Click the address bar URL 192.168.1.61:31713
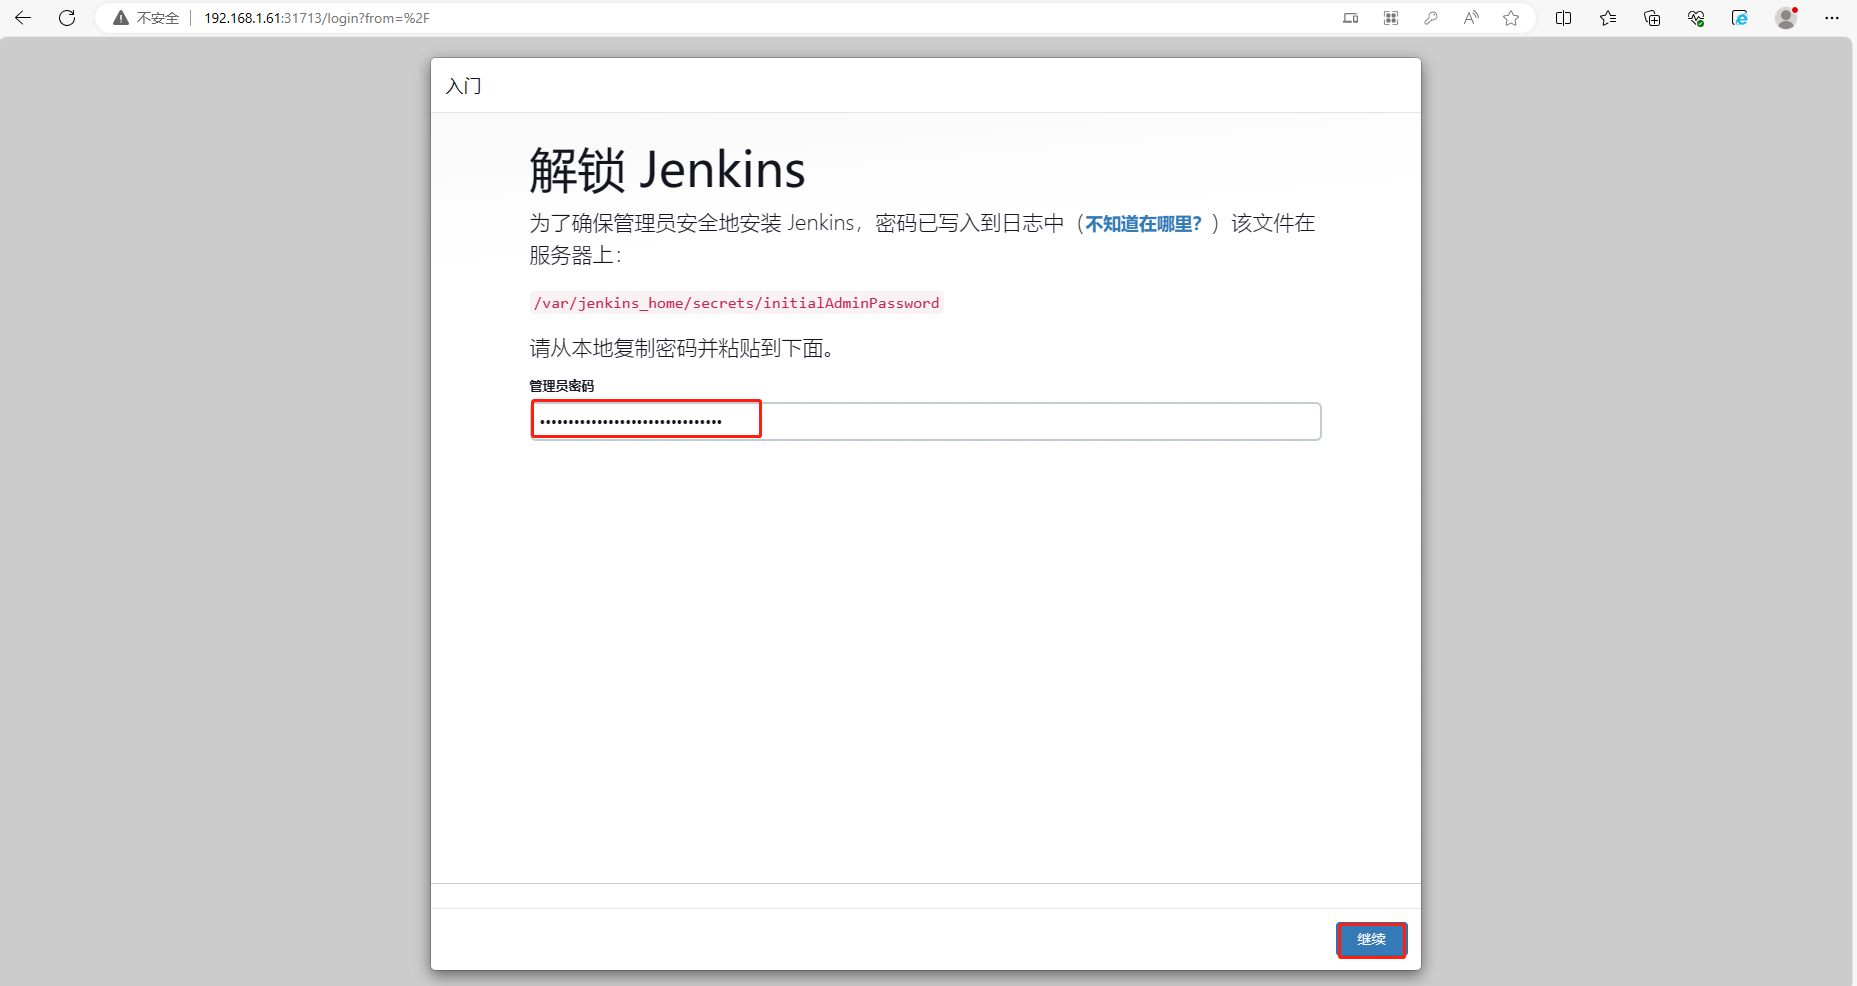This screenshot has height=986, width=1857. 317,18
